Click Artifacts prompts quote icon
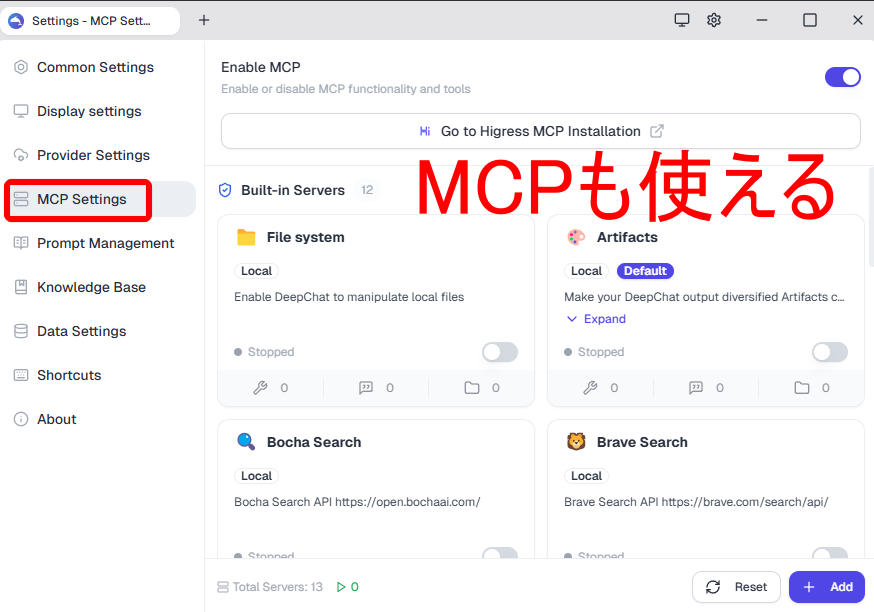The width and height of the screenshot is (874, 612). [696, 388]
